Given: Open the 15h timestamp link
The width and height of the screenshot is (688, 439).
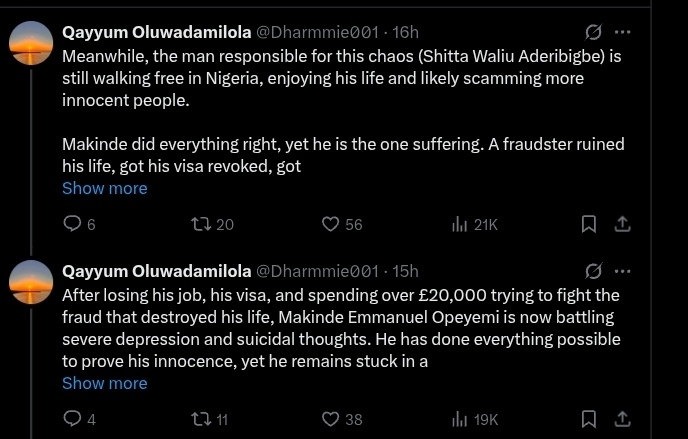Looking at the screenshot, I should point(406,271).
